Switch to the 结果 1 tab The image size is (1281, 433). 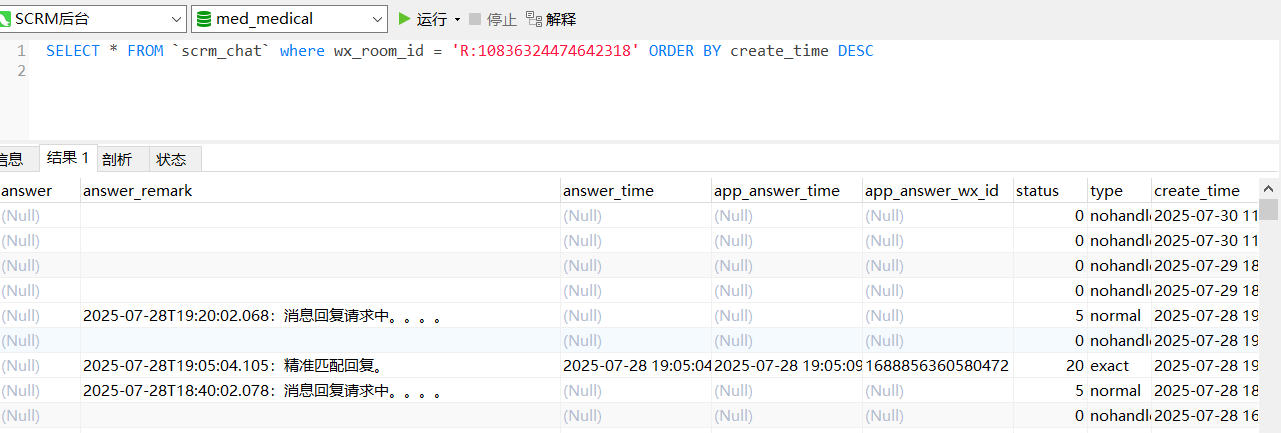(x=67, y=158)
